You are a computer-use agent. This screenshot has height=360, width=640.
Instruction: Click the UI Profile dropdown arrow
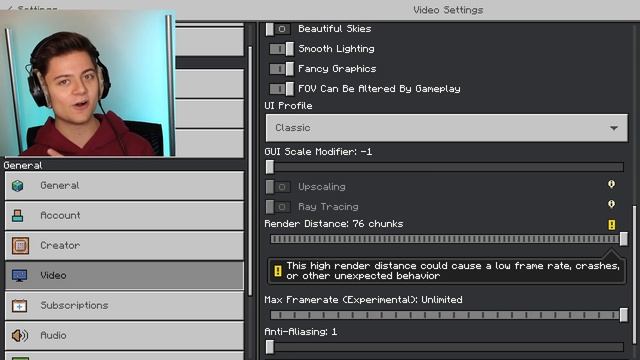(613, 128)
